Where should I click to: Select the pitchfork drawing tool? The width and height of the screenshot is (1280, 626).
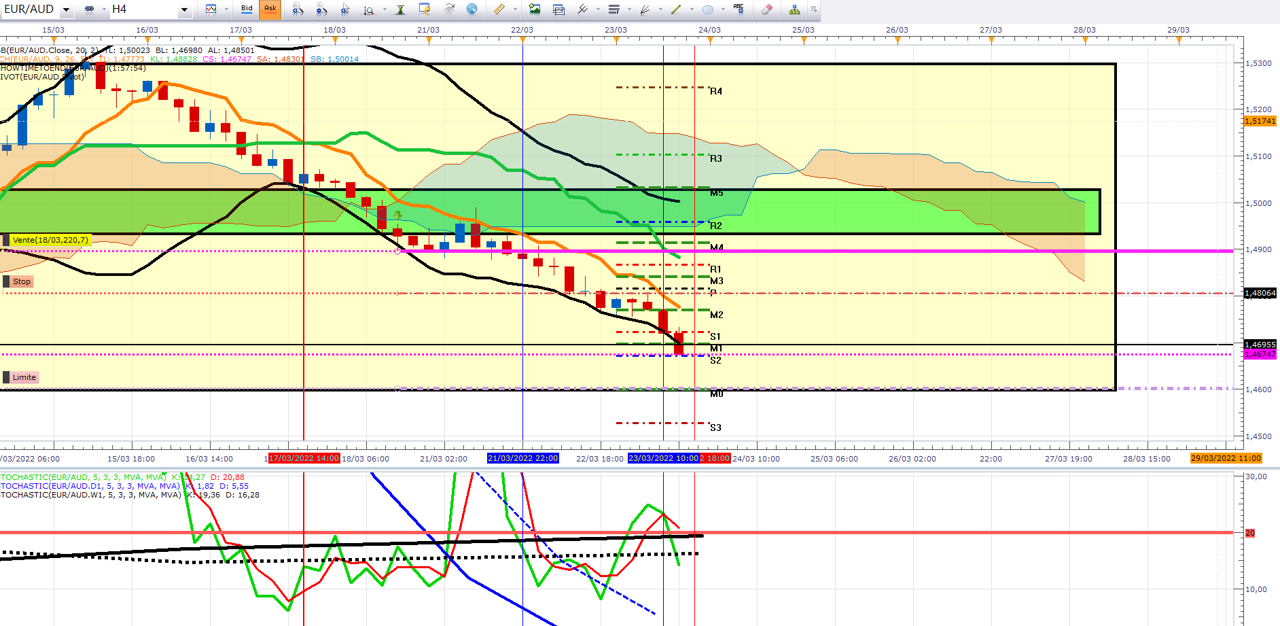click(582, 9)
